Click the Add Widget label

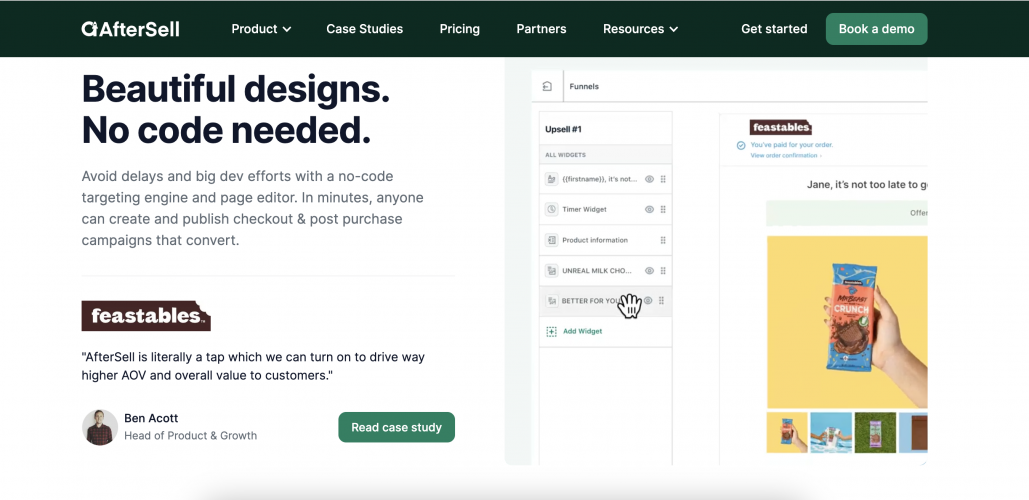tap(583, 331)
